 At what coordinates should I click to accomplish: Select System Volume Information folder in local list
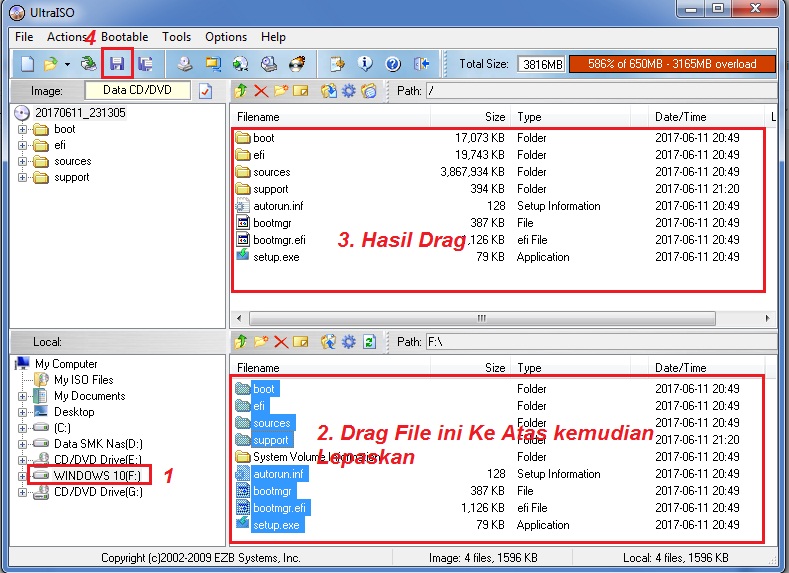click(316, 457)
